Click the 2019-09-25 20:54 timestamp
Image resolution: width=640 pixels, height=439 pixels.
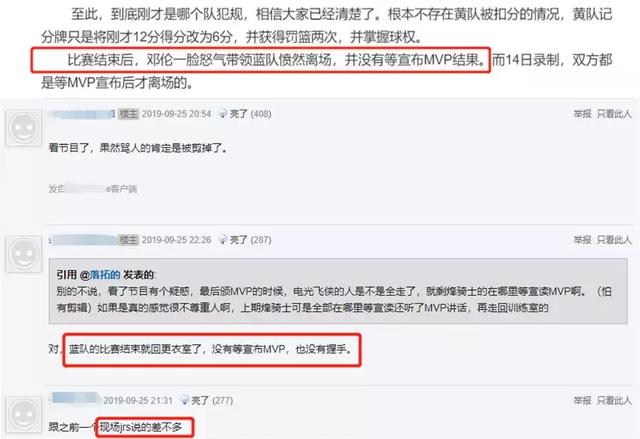[176, 114]
